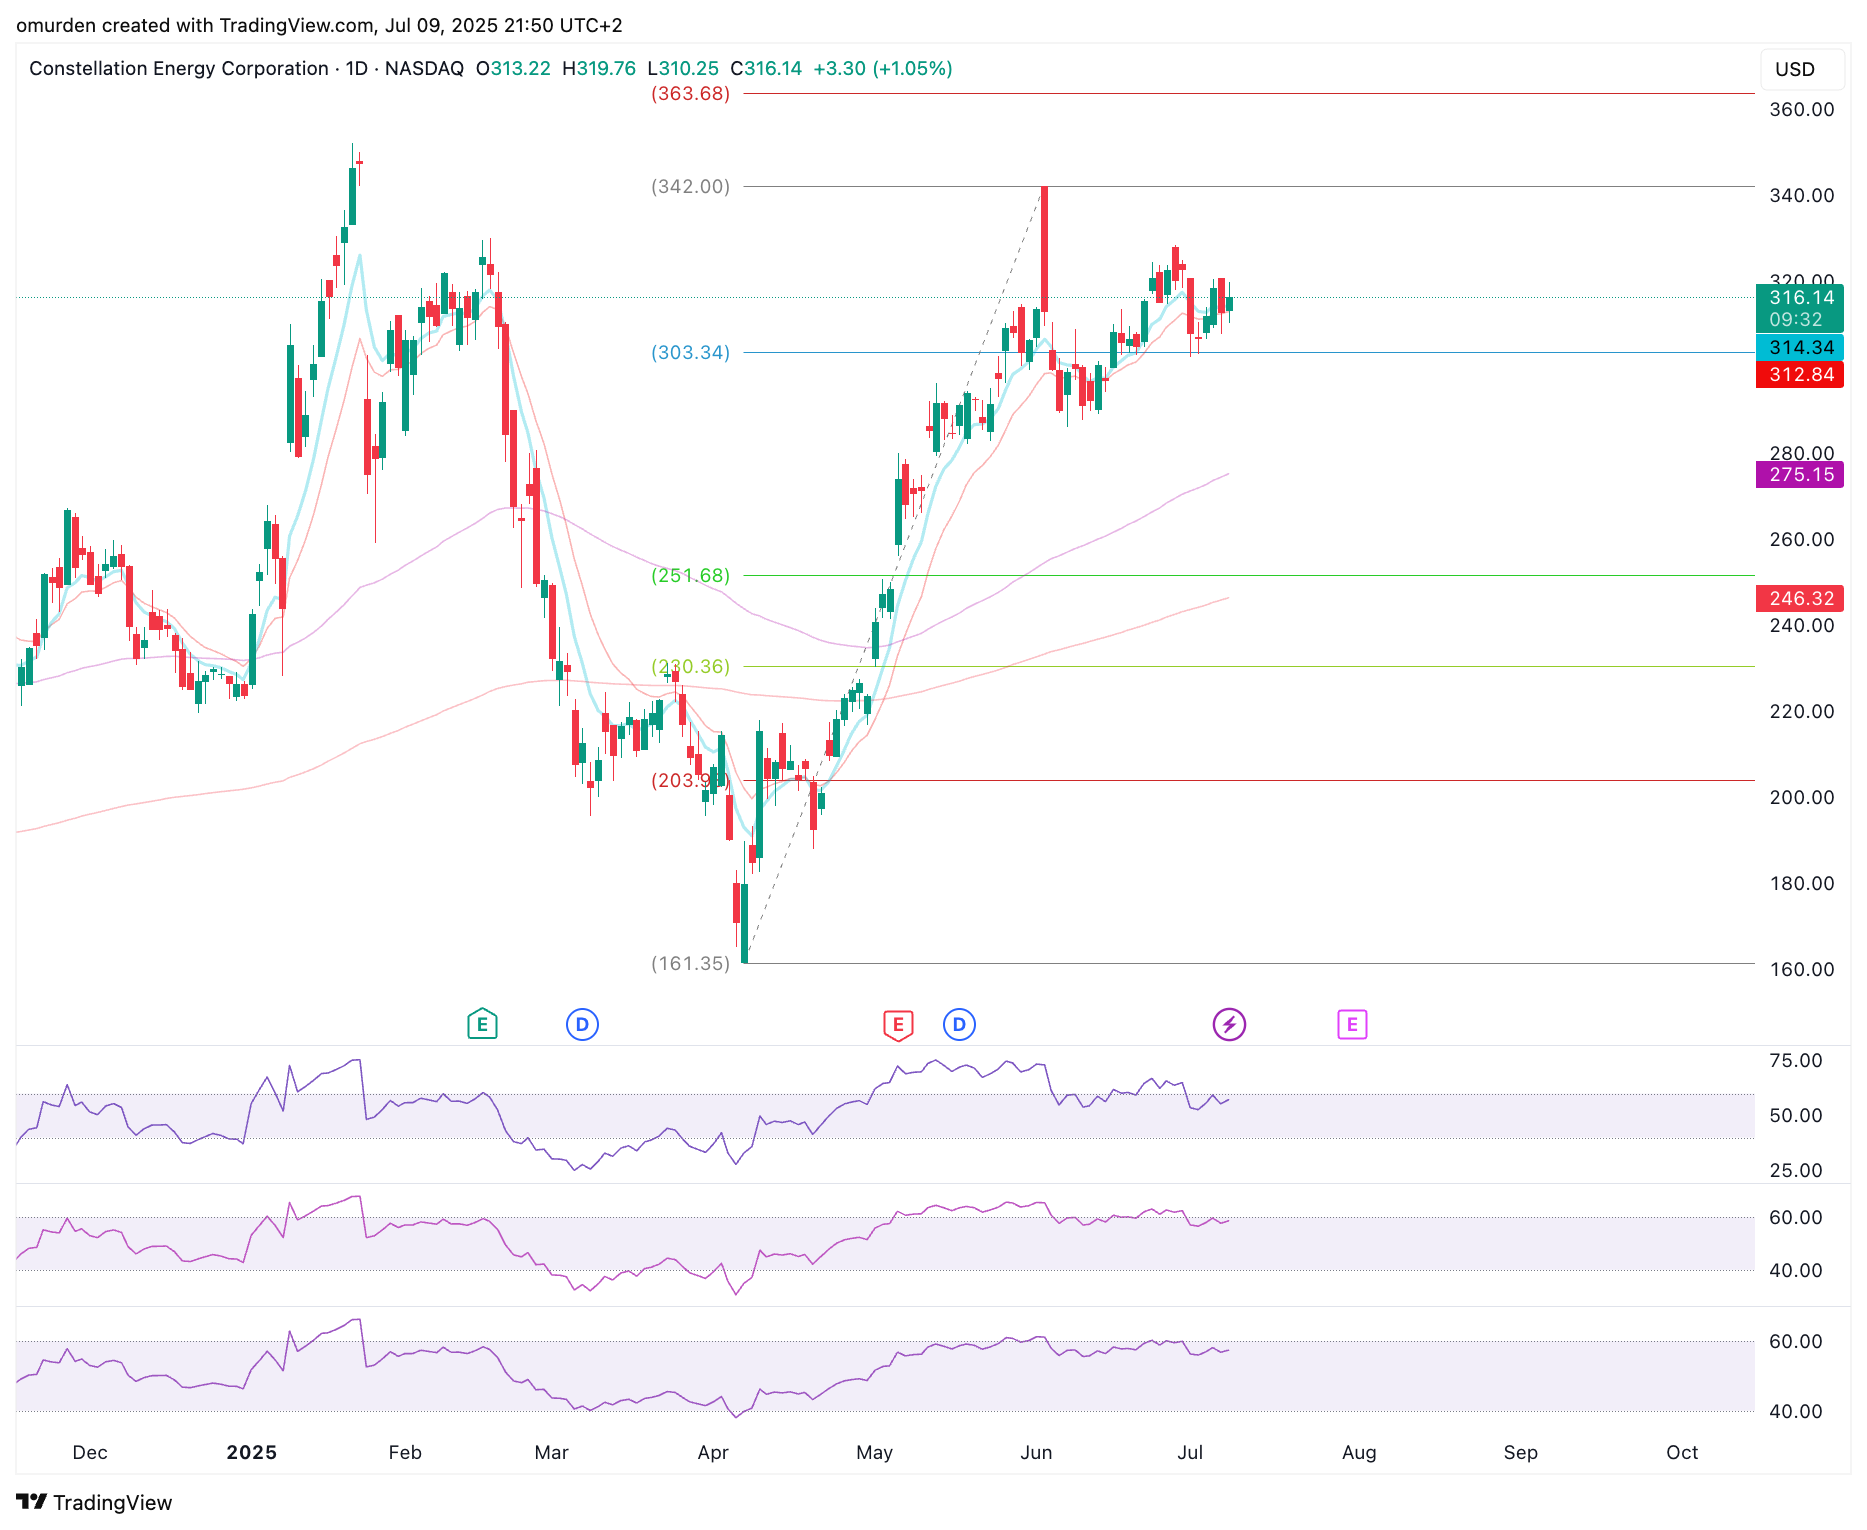Select the (230.36) Fibonacci level label
The height and width of the screenshot is (1530, 1867).
tap(690, 666)
